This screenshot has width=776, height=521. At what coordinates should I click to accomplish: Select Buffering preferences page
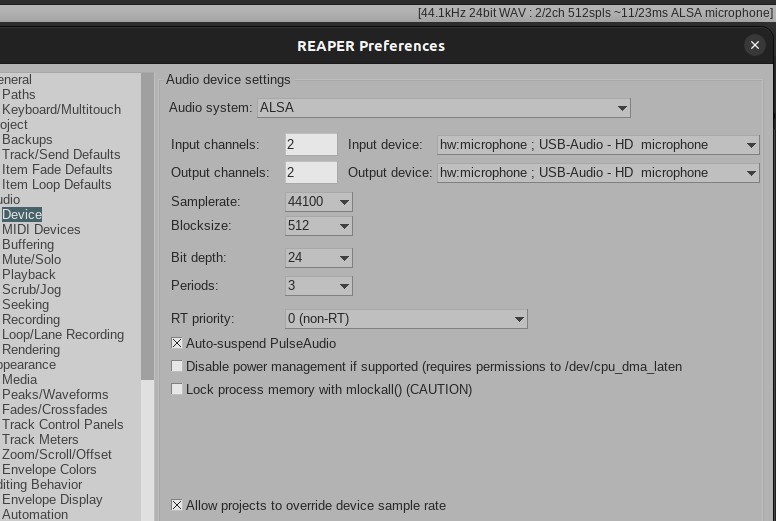tap(28, 244)
